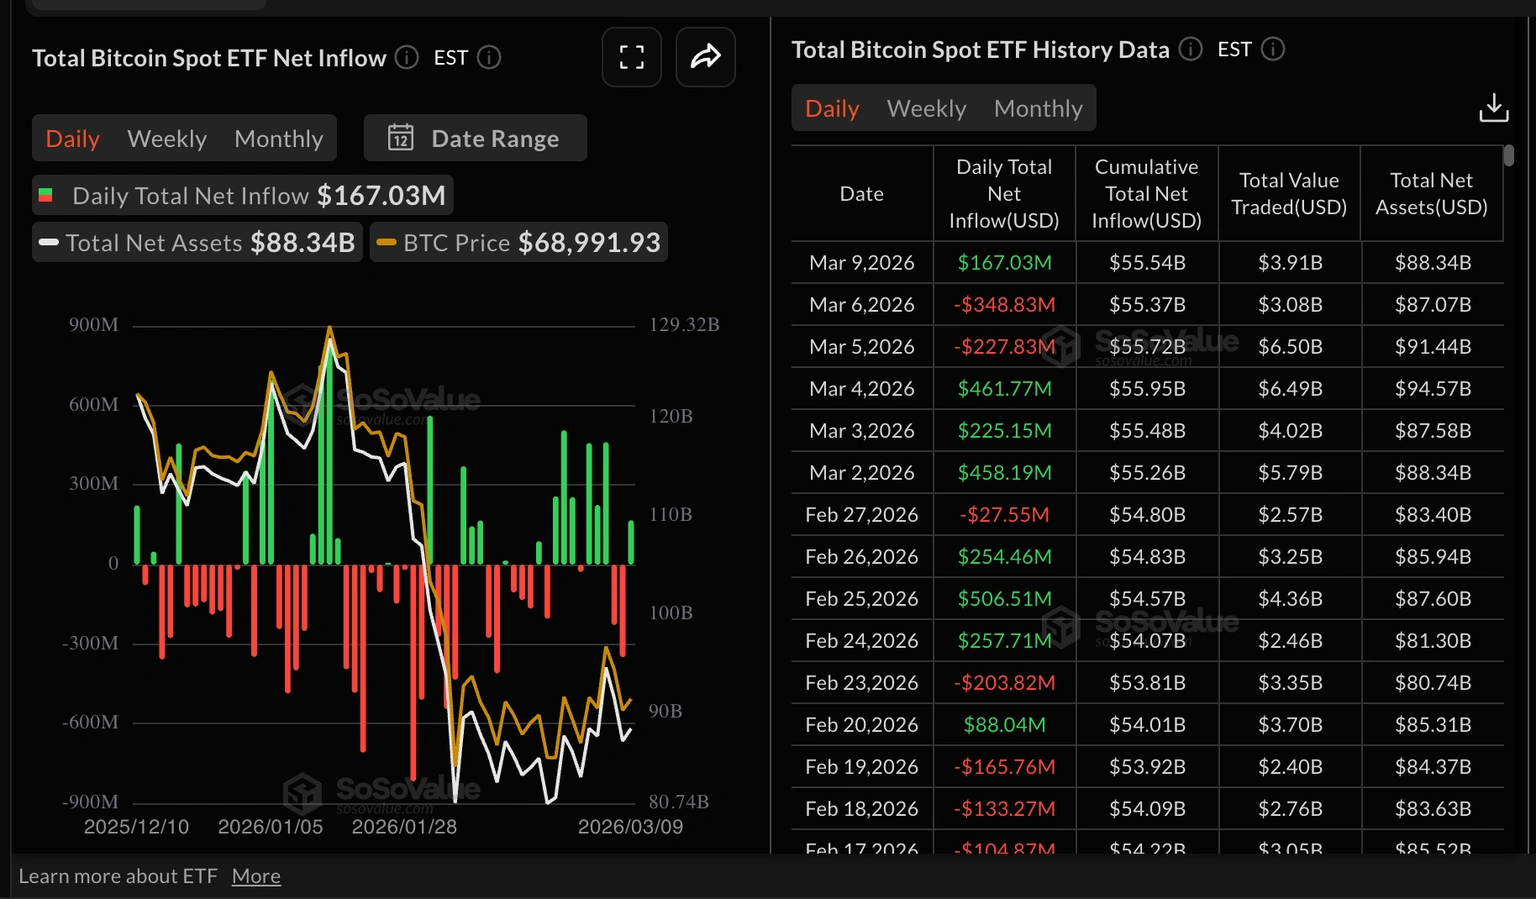Open fullscreen view of the inflow chart

click(x=631, y=57)
